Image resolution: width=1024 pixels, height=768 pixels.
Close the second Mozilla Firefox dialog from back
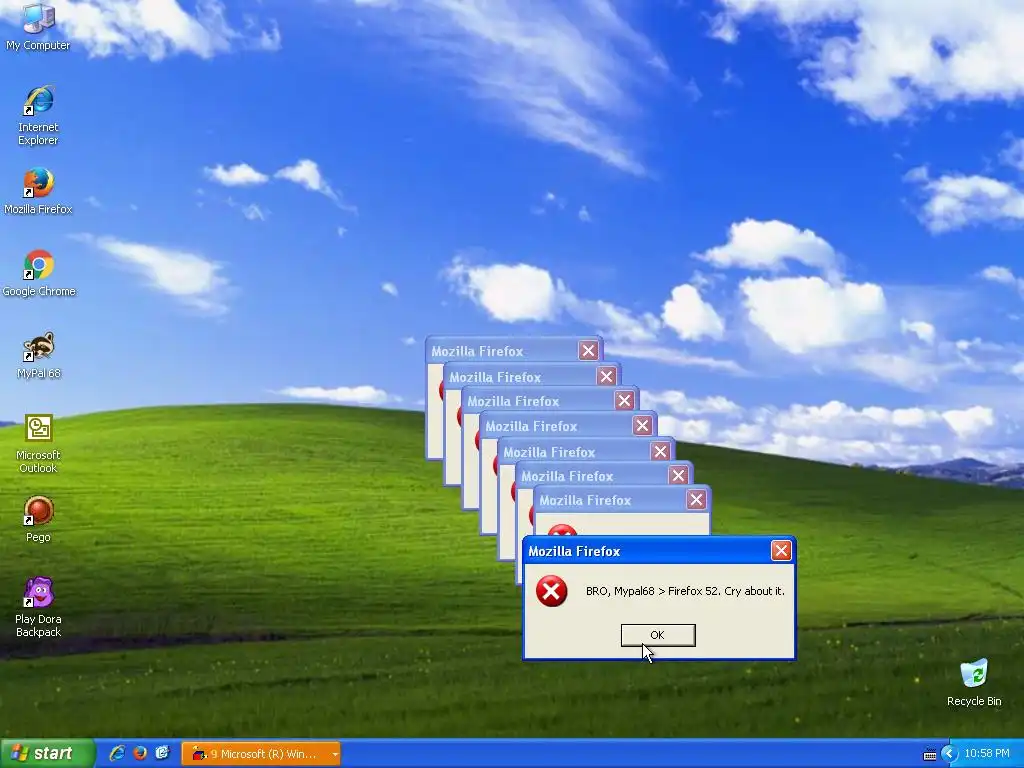pos(606,376)
